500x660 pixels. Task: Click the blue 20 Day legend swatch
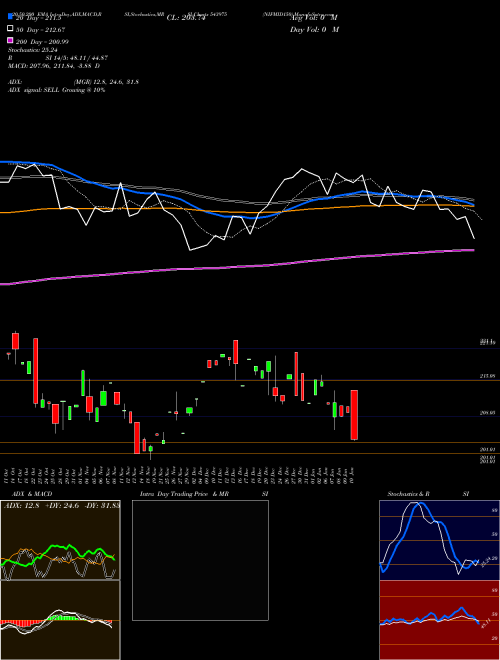[10, 17]
